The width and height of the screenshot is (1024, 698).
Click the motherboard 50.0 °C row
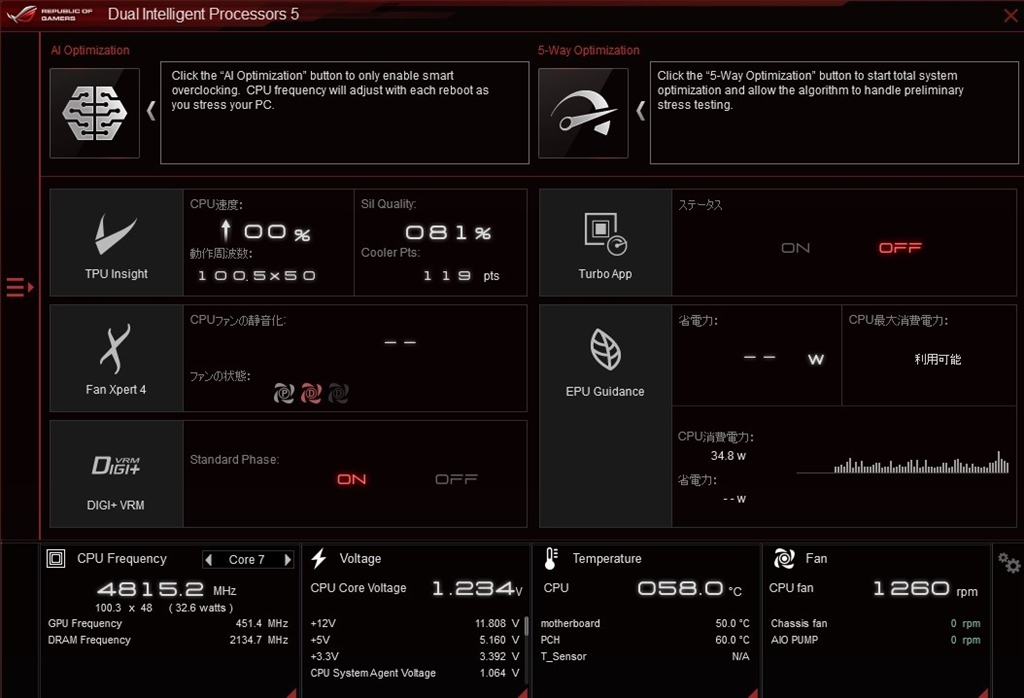tap(645, 624)
